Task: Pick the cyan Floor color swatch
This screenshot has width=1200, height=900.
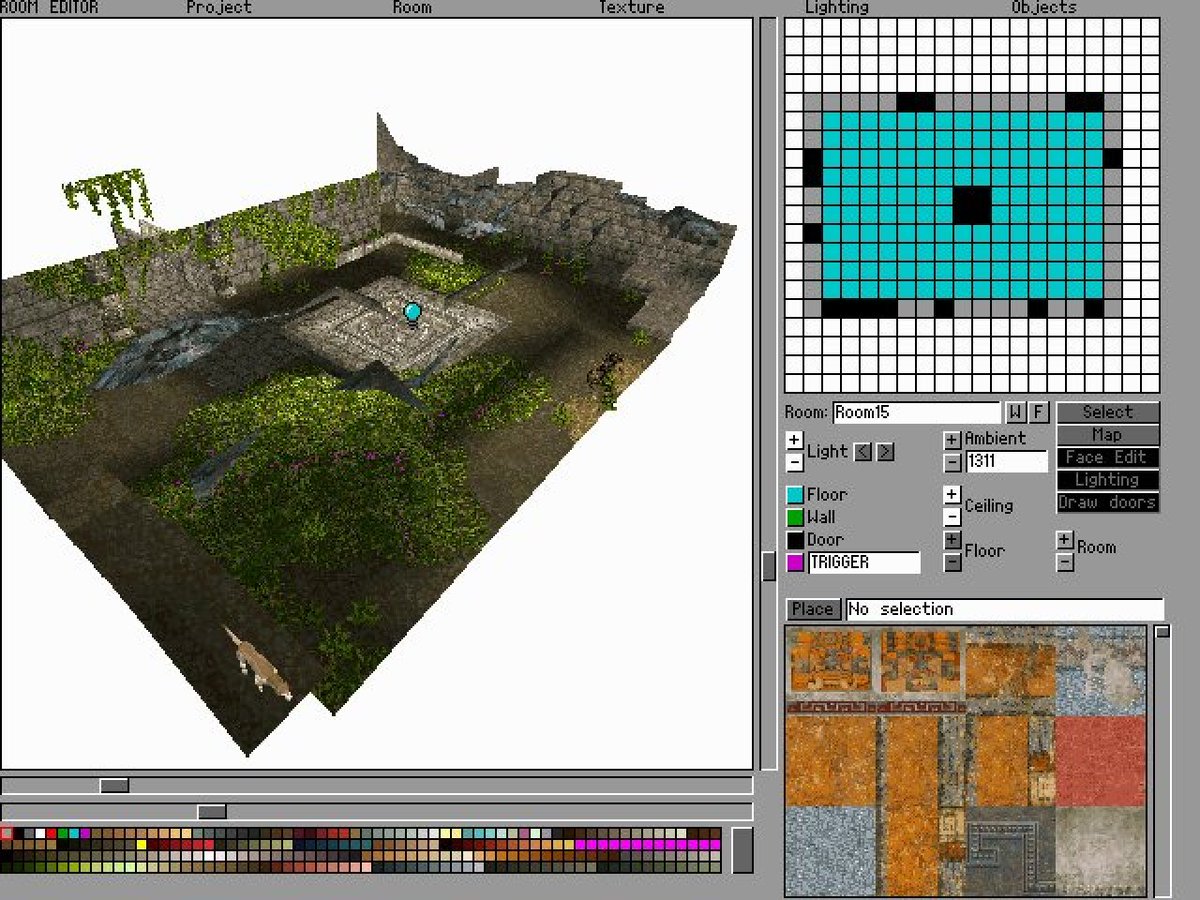Action: 795,495
